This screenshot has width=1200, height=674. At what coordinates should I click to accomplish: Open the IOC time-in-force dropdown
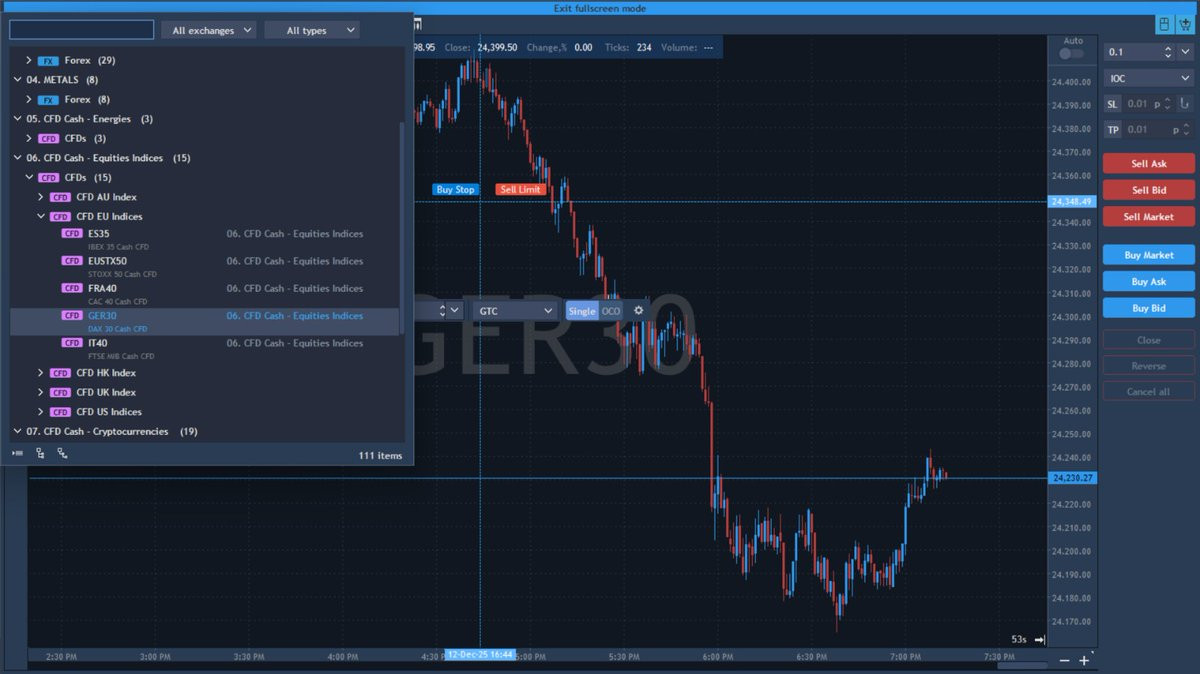click(1148, 78)
